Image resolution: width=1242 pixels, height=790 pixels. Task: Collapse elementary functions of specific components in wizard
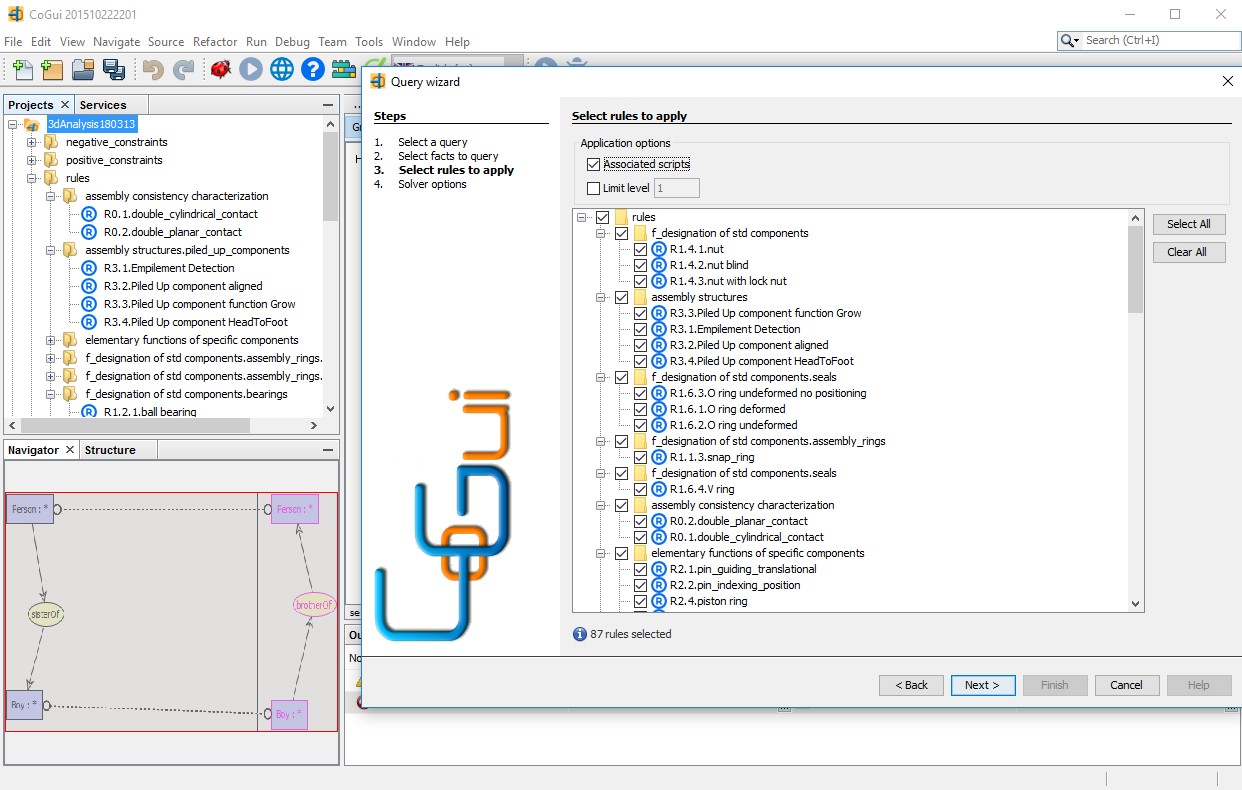tap(602, 553)
